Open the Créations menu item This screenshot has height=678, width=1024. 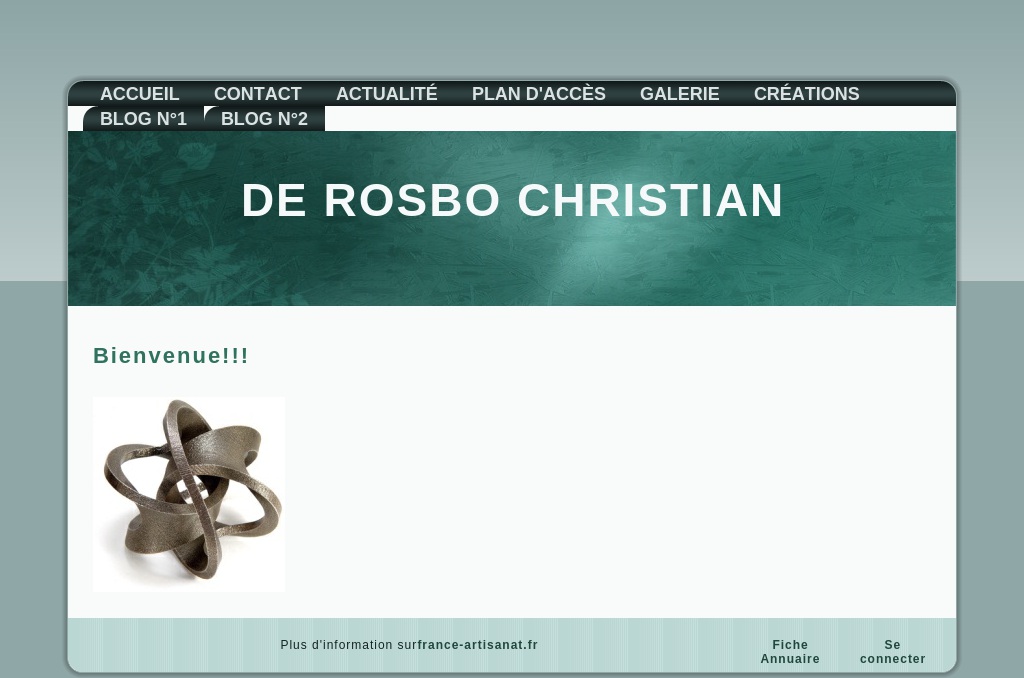click(x=807, y=94)
